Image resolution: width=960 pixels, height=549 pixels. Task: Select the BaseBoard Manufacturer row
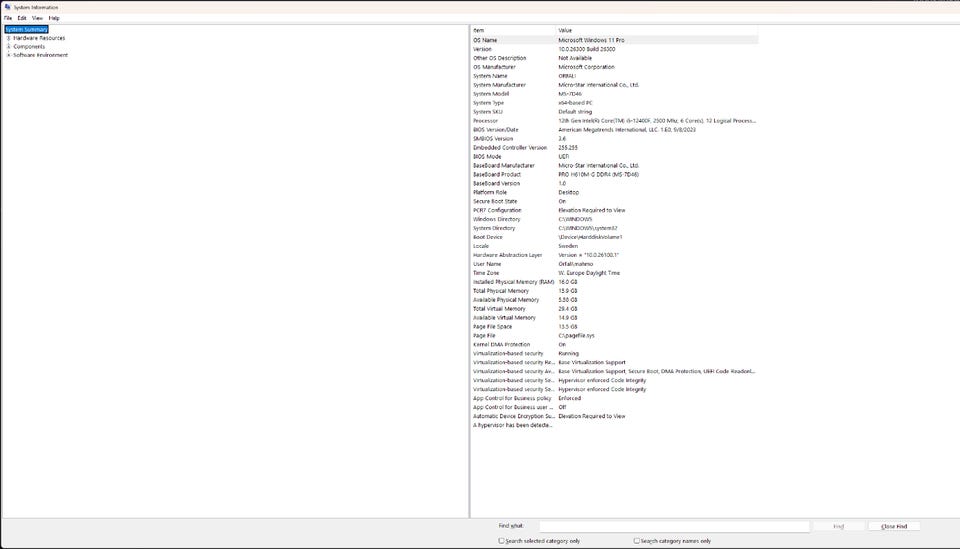pos(615,165)
